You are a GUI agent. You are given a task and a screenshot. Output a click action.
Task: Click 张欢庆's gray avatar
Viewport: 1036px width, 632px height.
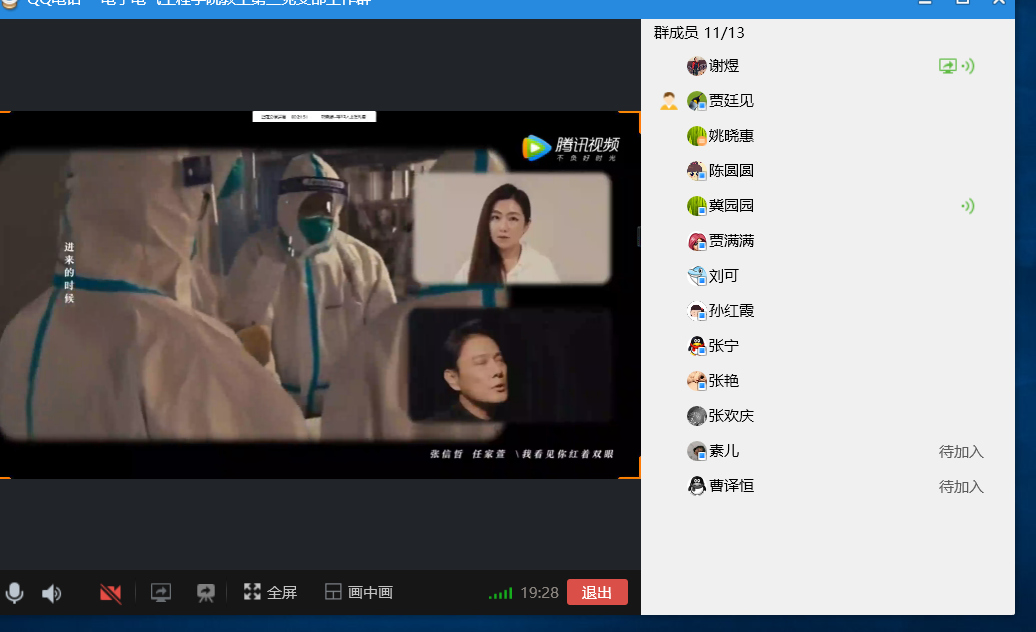pos(696,416)
